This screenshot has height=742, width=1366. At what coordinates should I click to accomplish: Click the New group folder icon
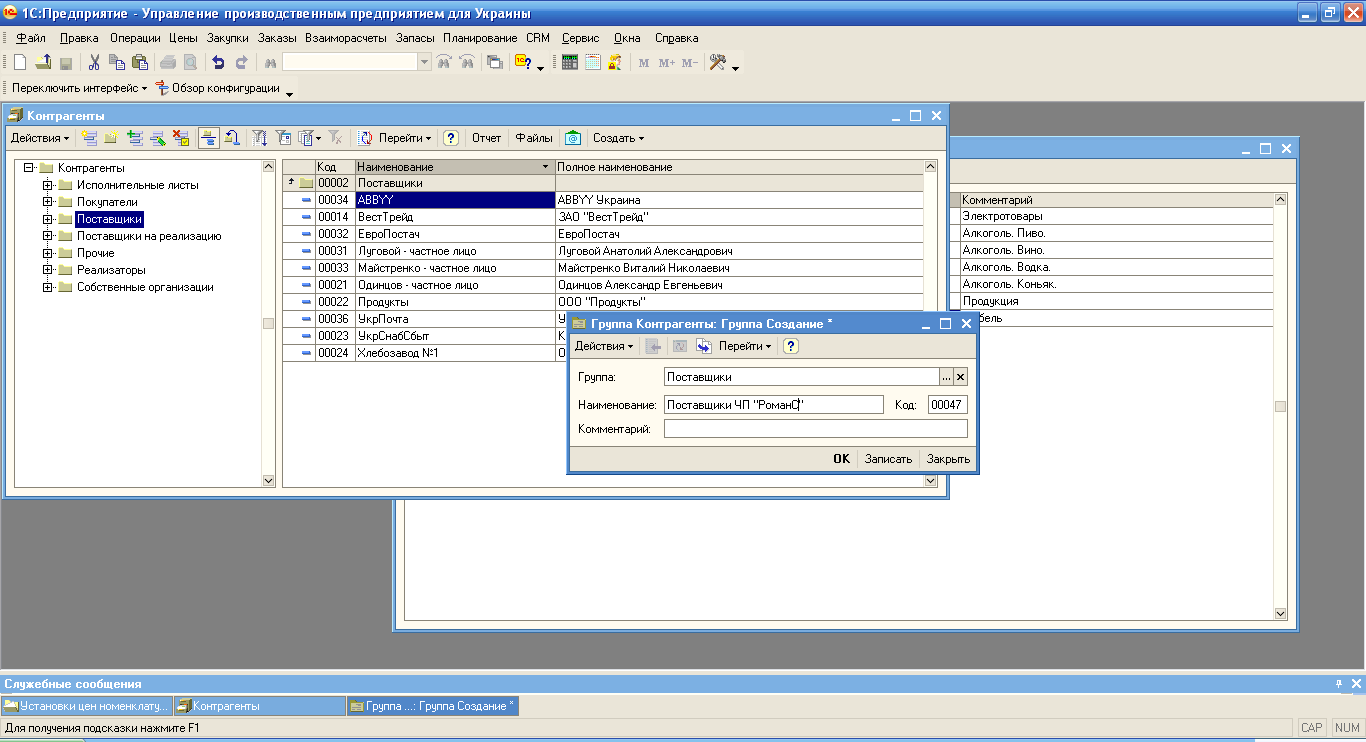112,138
